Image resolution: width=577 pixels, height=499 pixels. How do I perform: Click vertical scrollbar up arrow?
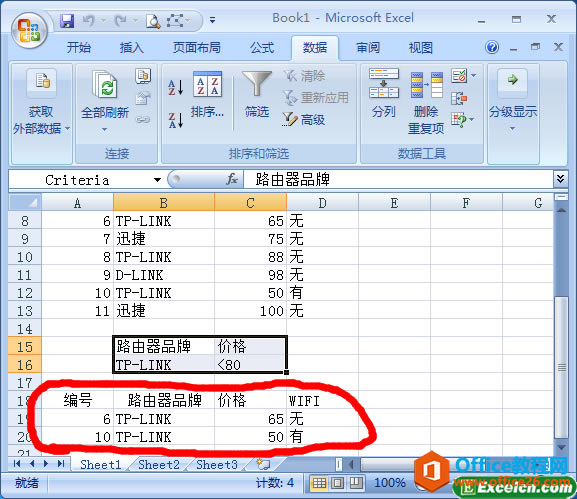[561, 210]
